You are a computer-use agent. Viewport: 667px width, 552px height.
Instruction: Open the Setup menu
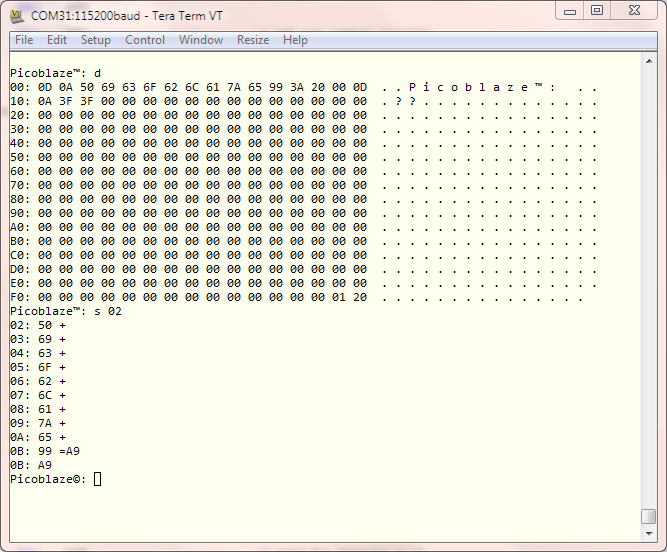coord(96,40)
